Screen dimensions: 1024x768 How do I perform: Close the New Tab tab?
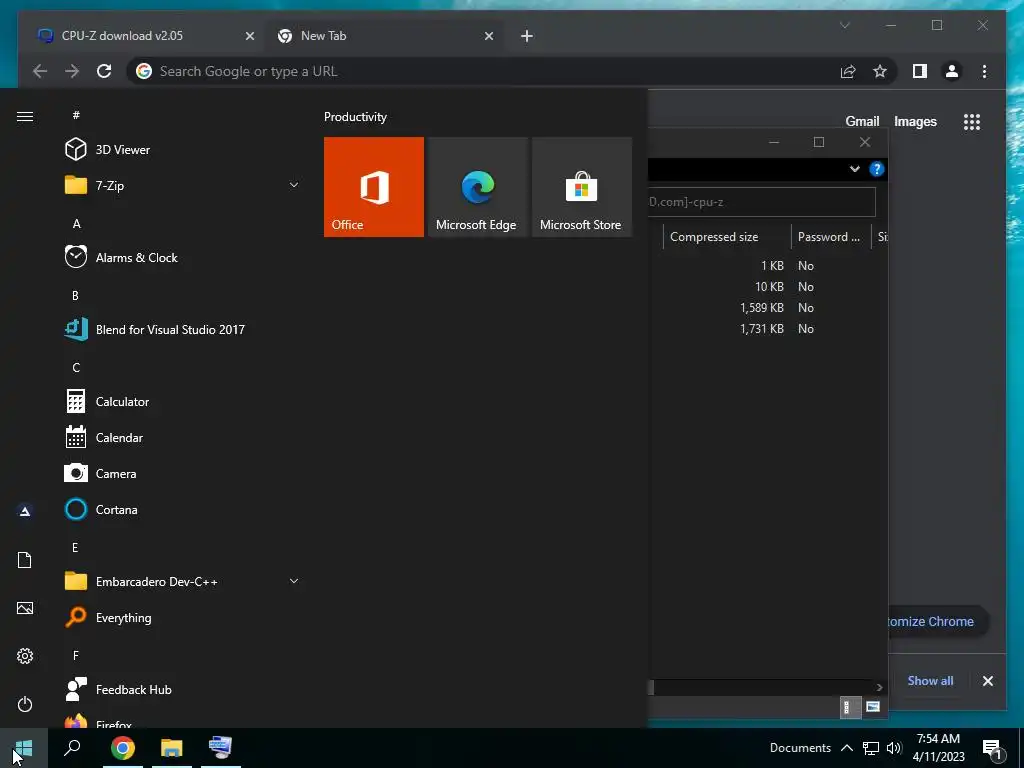[488, 36]
